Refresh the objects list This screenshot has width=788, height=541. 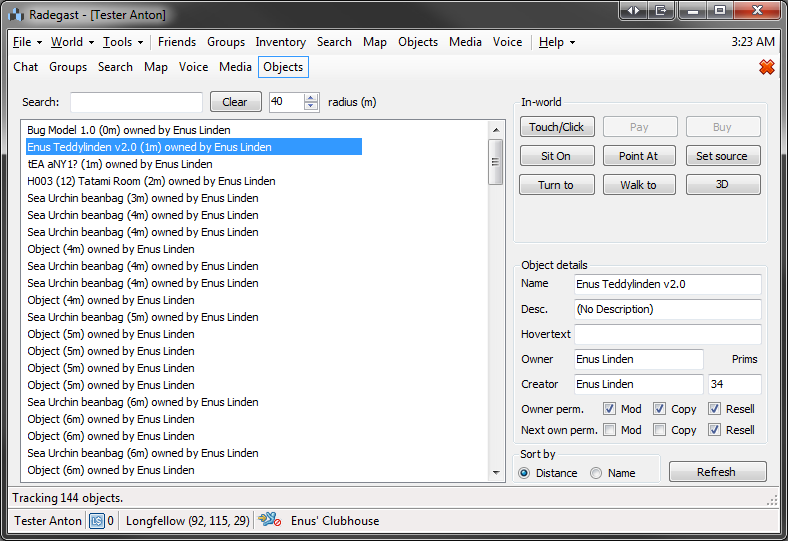click(717, 472)
